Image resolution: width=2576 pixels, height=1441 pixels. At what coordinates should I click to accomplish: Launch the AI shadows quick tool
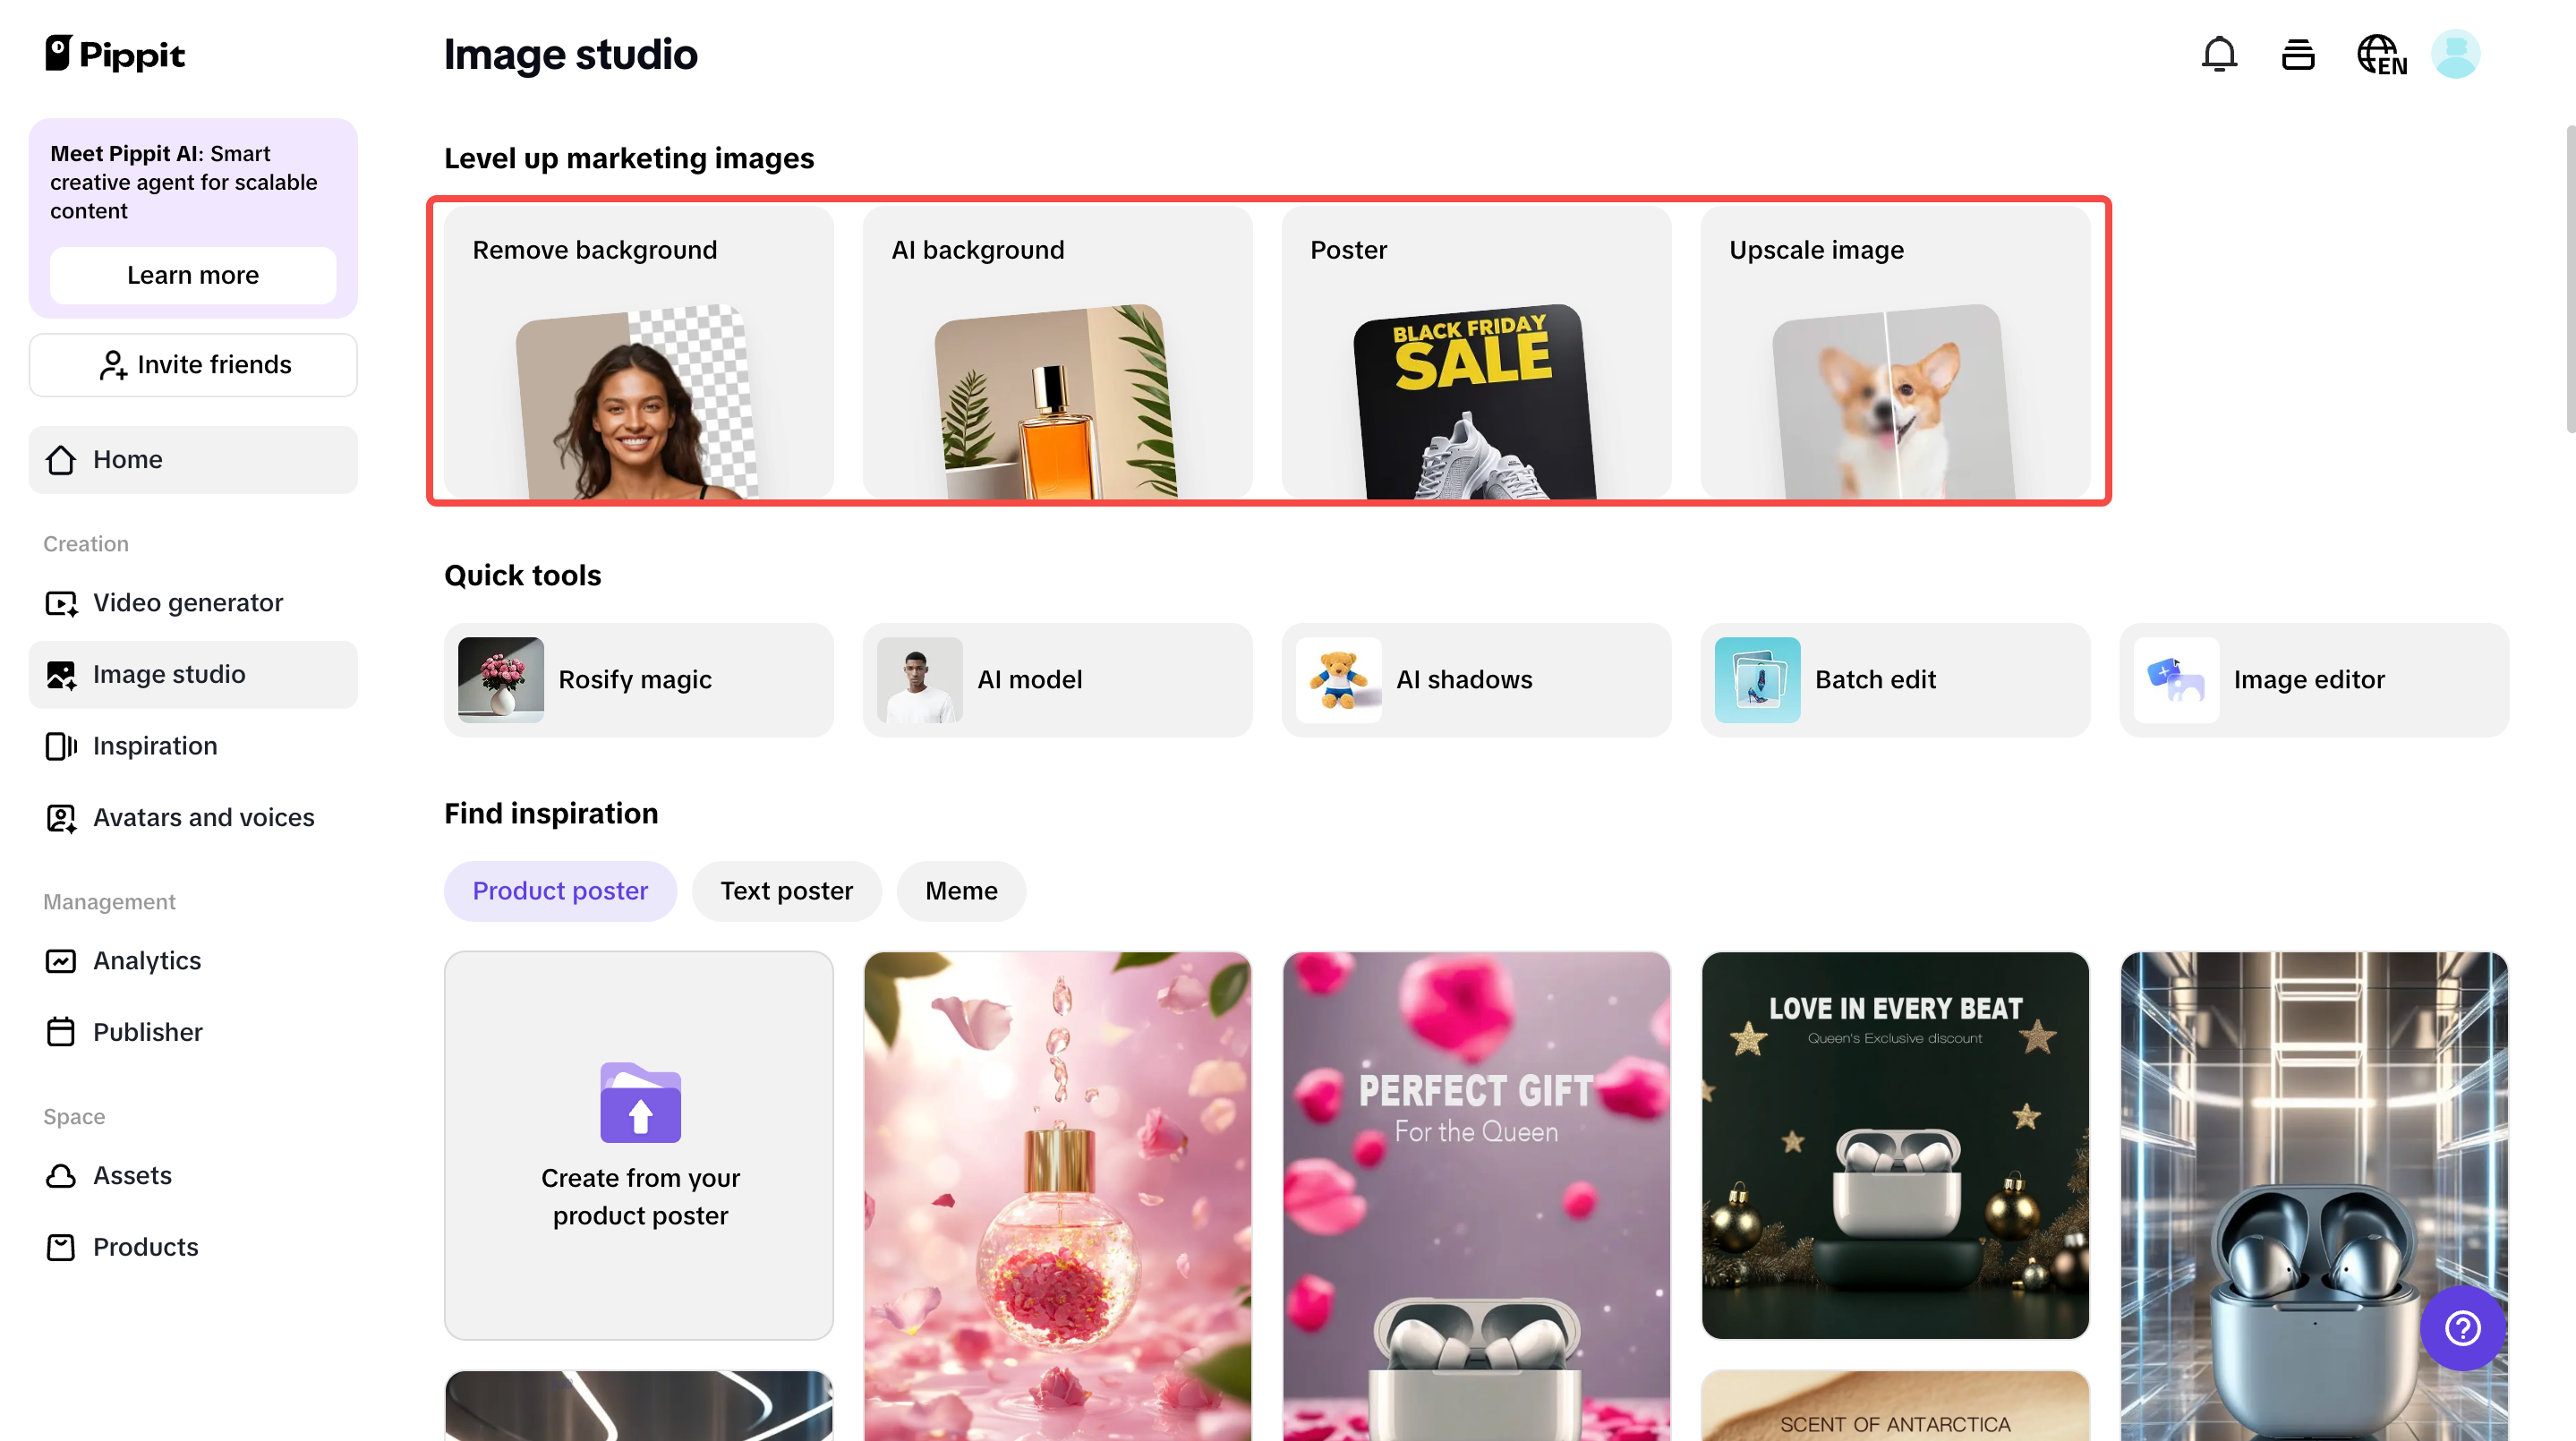(1475, 679)
